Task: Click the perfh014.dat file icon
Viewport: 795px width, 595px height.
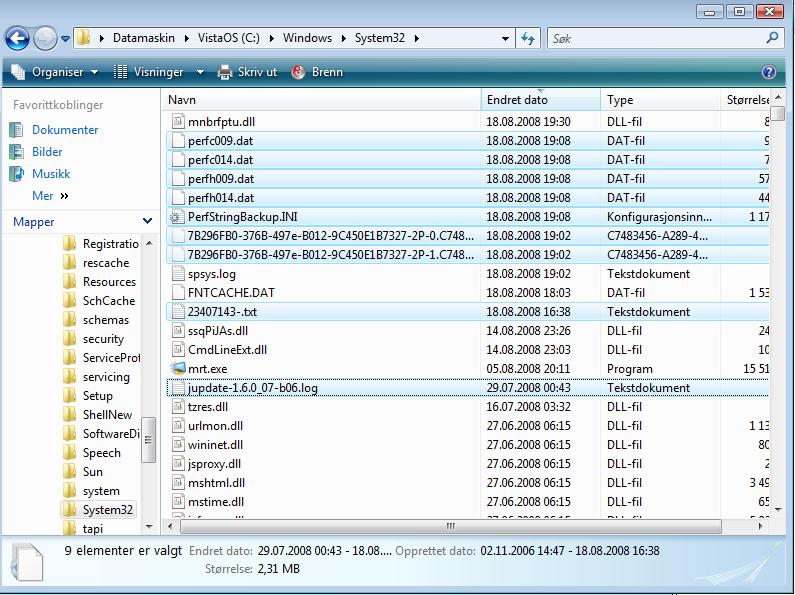Action: [178, 198]
